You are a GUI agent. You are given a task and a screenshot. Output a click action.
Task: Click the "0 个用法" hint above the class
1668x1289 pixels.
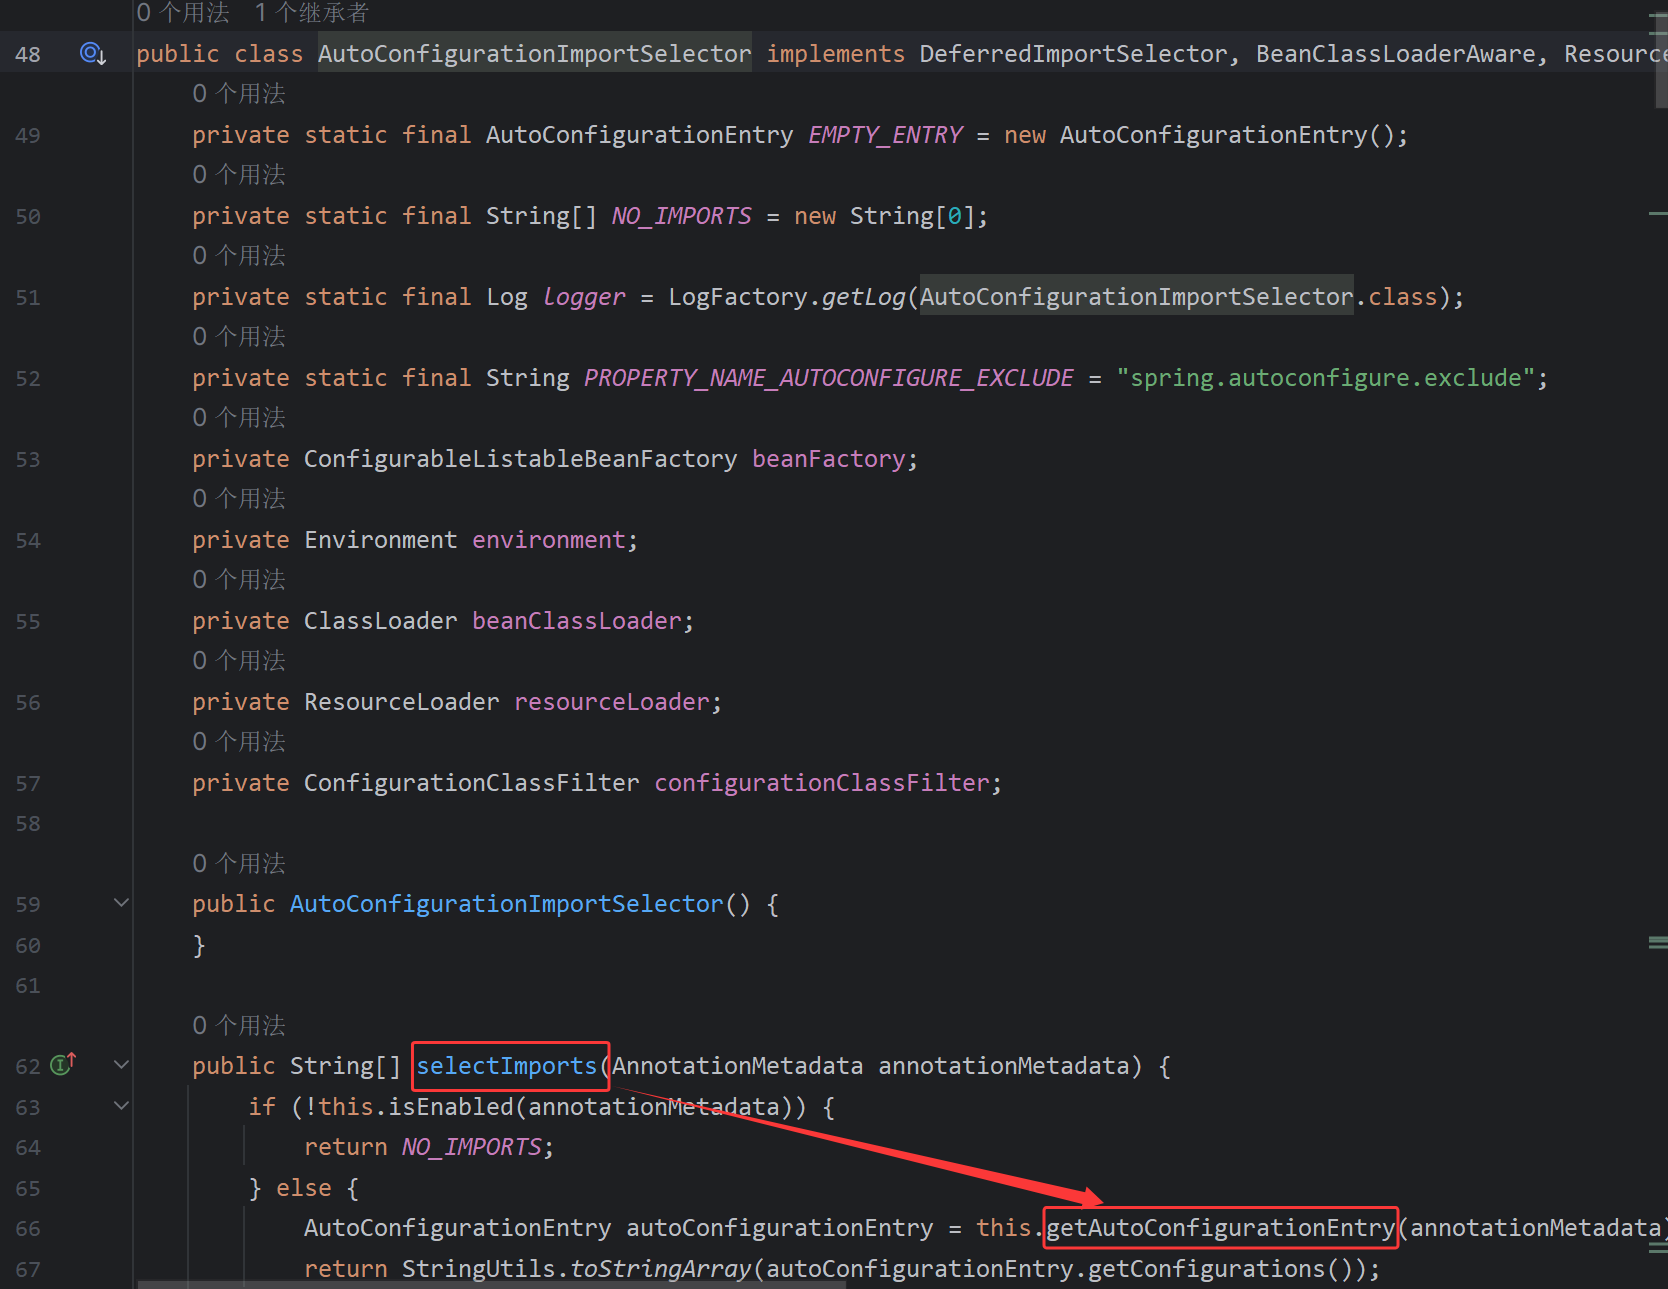pyautogui.click(x=184, y=13)
